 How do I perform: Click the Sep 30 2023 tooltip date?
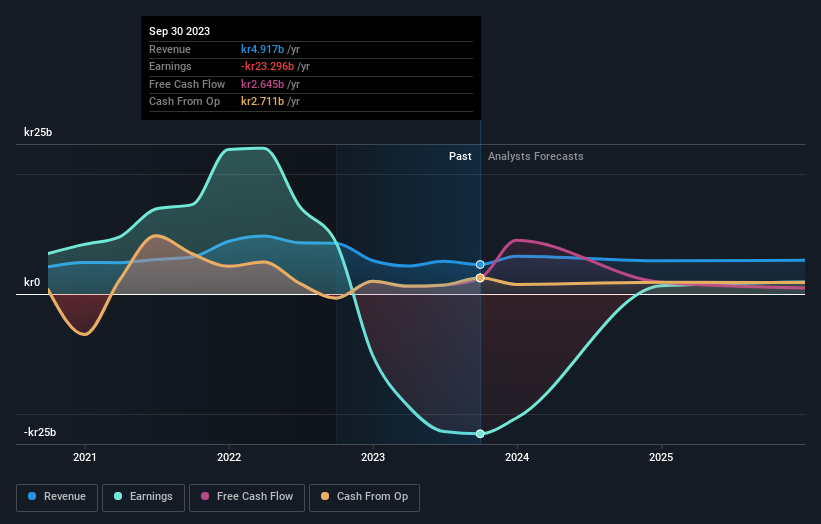[180, 31]
